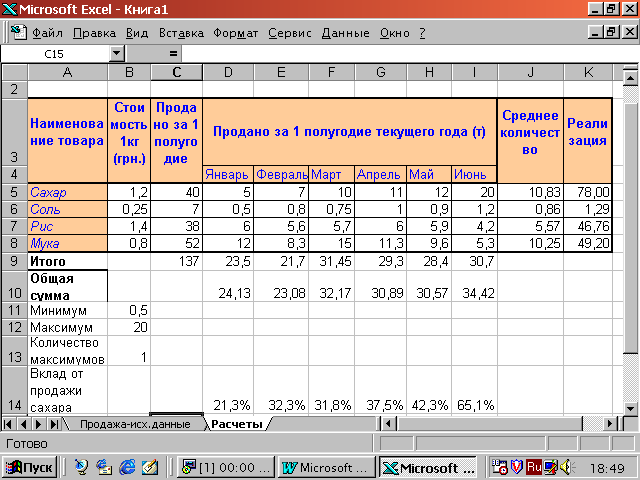This screenshot has width=640, height=480.
Task: Select column D header
Action: pos(228,72)
